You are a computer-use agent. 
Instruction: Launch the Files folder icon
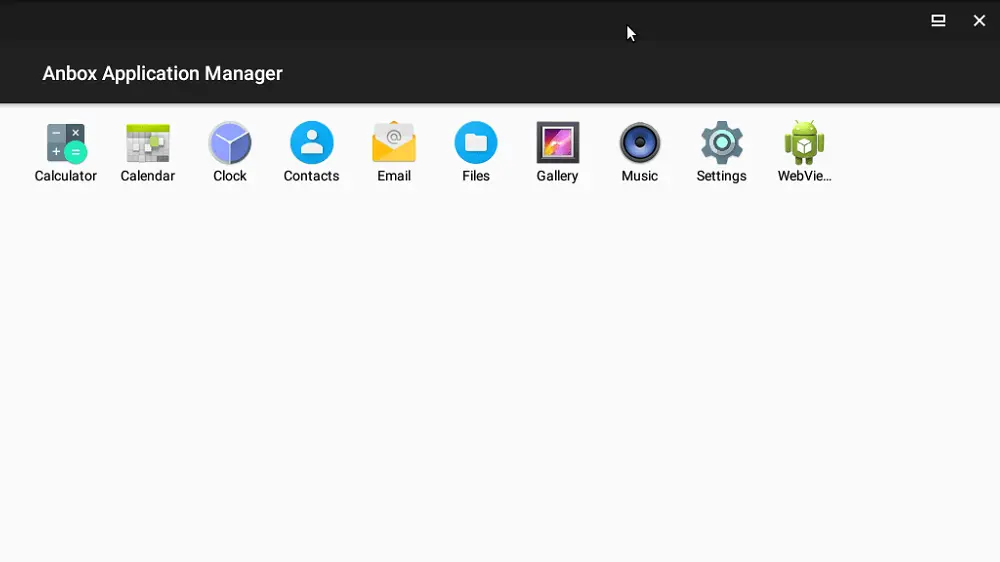point(476,143)
